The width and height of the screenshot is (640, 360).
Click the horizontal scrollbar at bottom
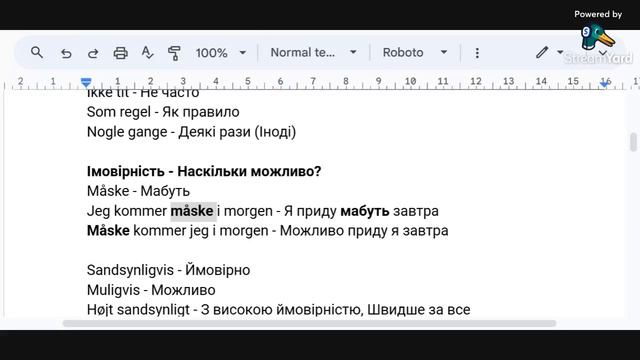click(309, 323)
